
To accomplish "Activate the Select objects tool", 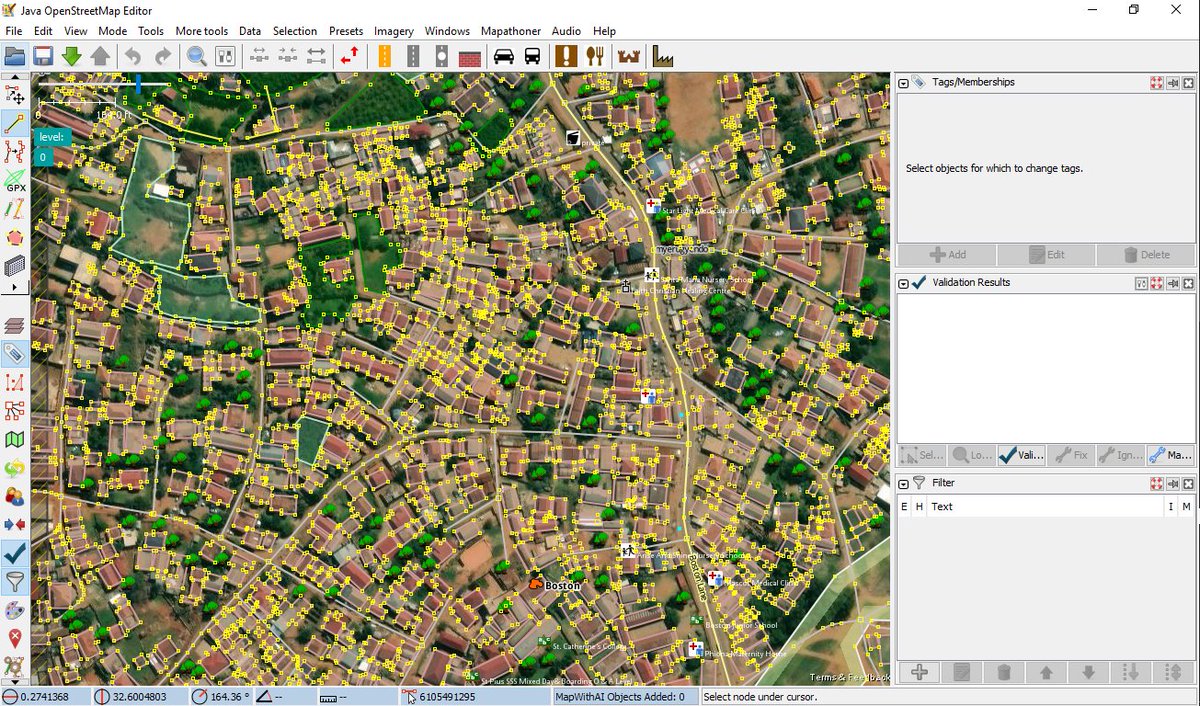I will [x=15, y=95].
